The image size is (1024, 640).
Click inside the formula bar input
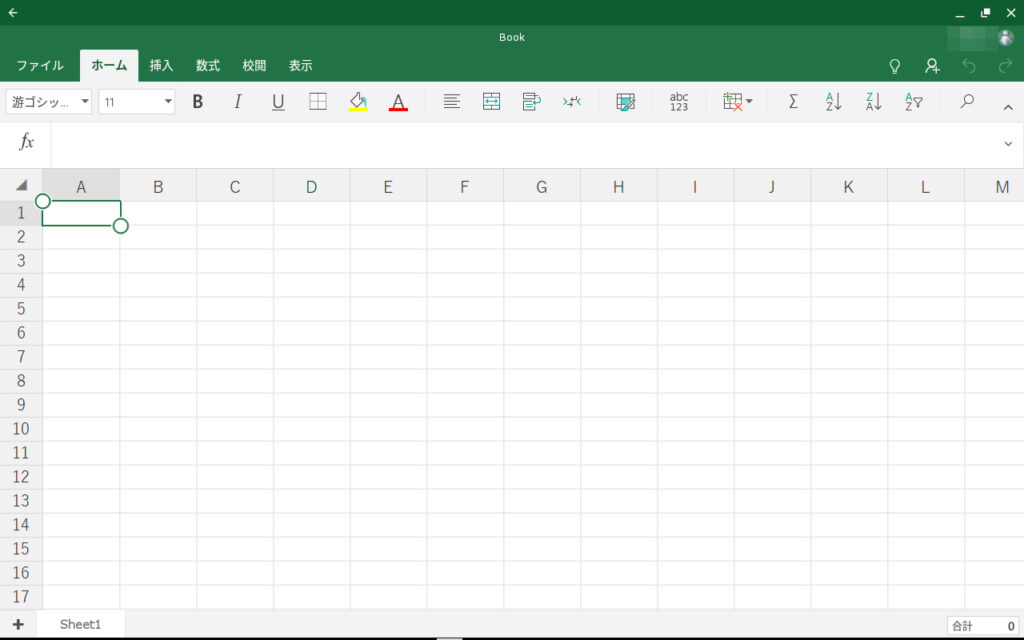point(524,144)
